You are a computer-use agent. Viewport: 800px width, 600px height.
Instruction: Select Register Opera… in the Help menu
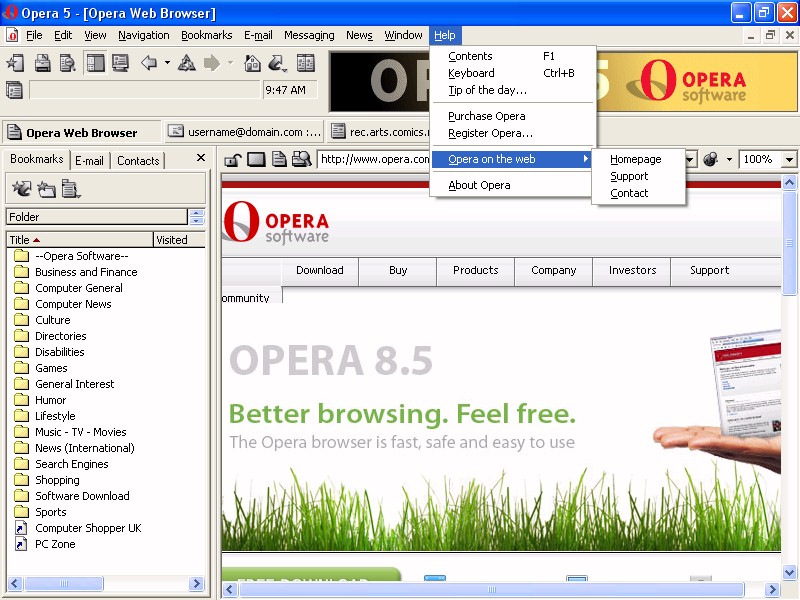pyautogui.click(x=512, y=133)
